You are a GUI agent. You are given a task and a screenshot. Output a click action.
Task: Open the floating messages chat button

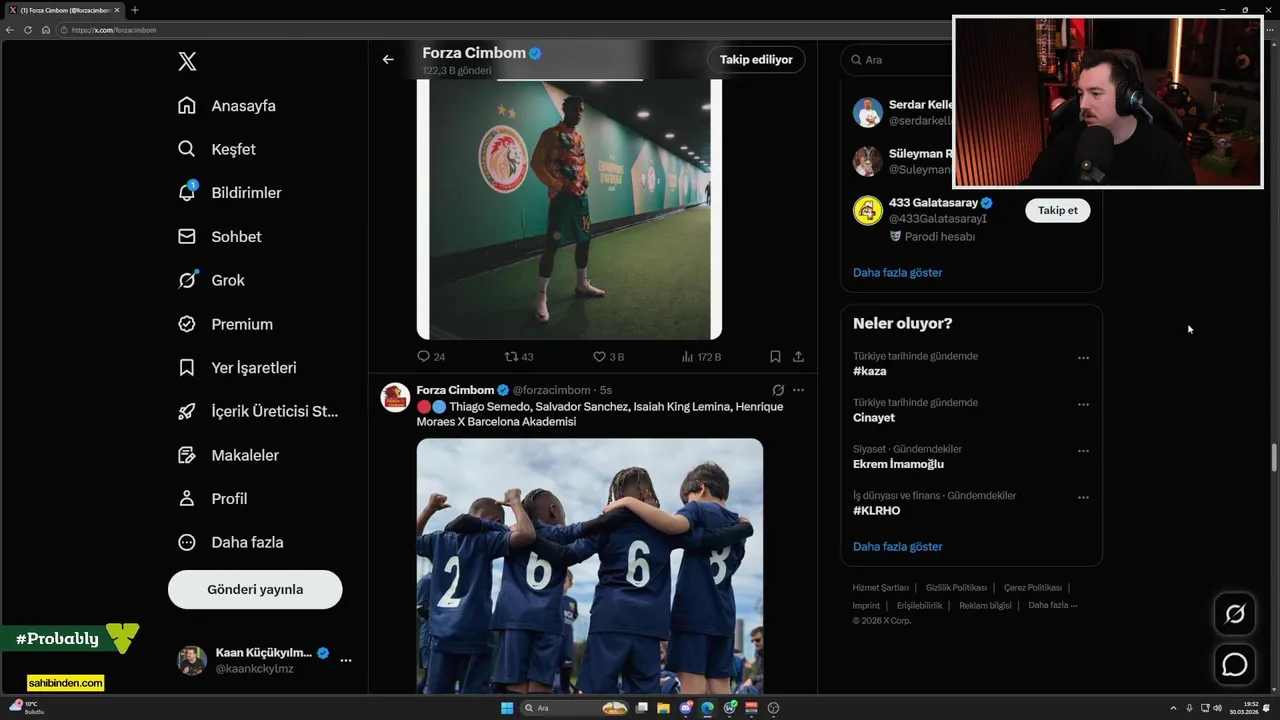(1235, 664)
